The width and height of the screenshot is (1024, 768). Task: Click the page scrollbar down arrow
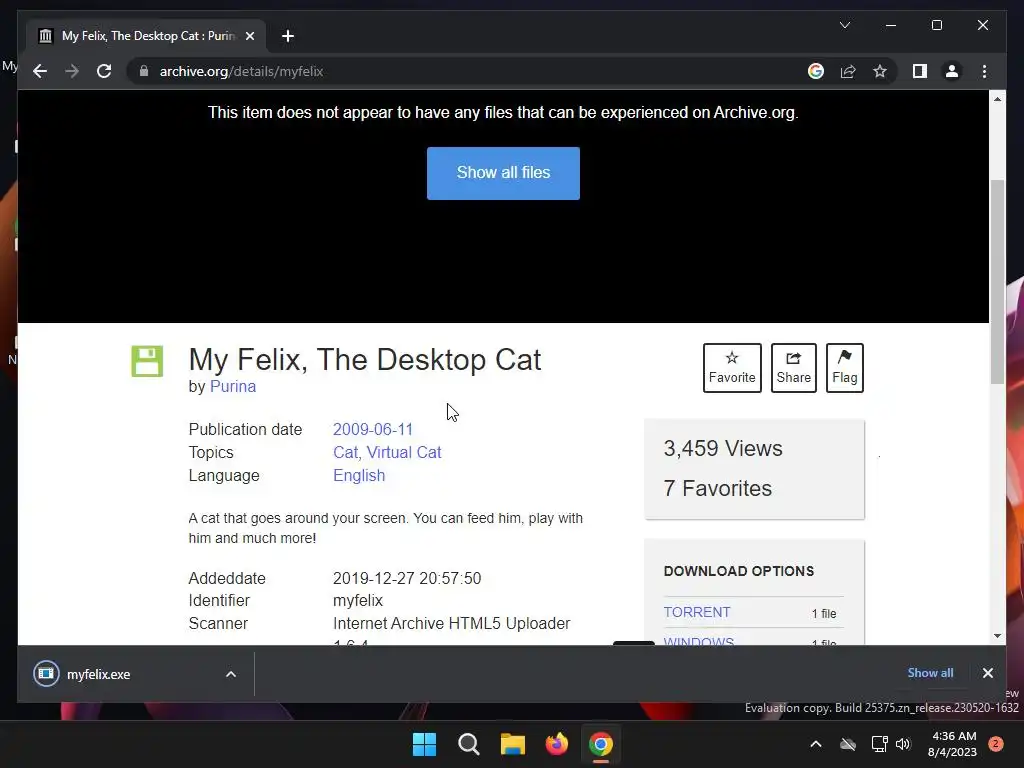coord(997,636)
